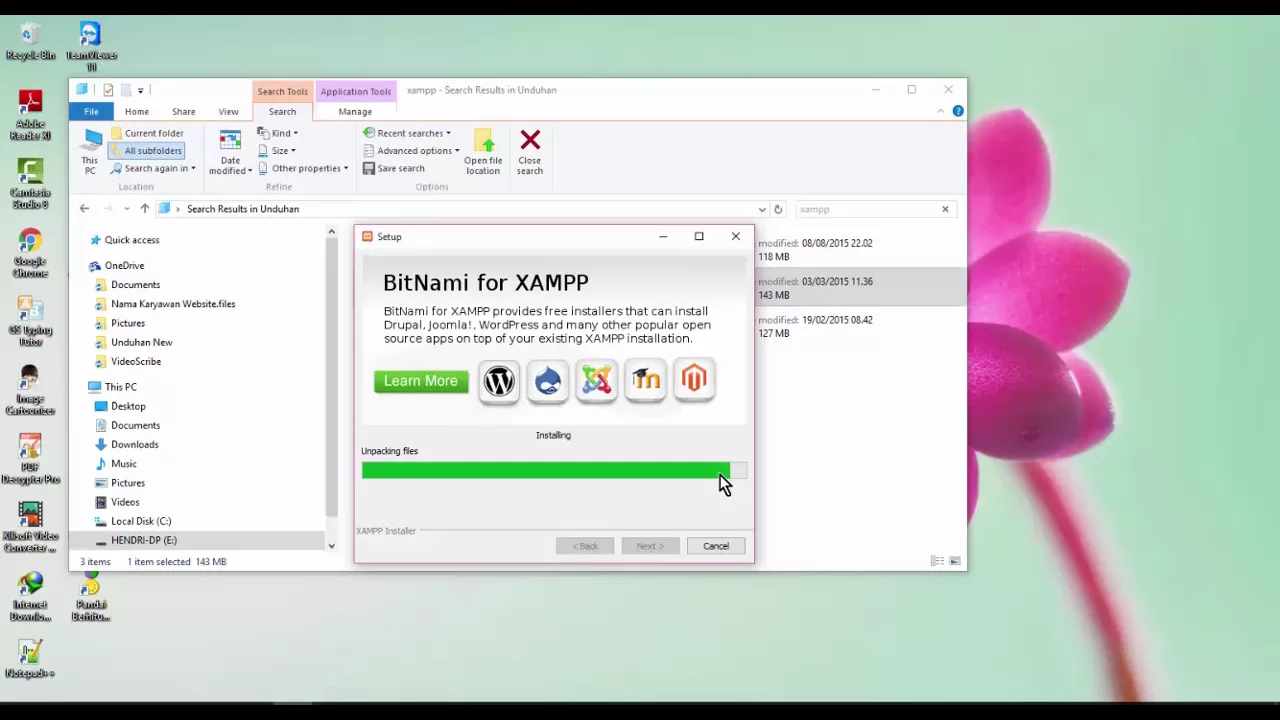The width and height of the screenshot is (1280, 720).
Task: Click the Explorer help question mark icon
Action: [958, 111]
